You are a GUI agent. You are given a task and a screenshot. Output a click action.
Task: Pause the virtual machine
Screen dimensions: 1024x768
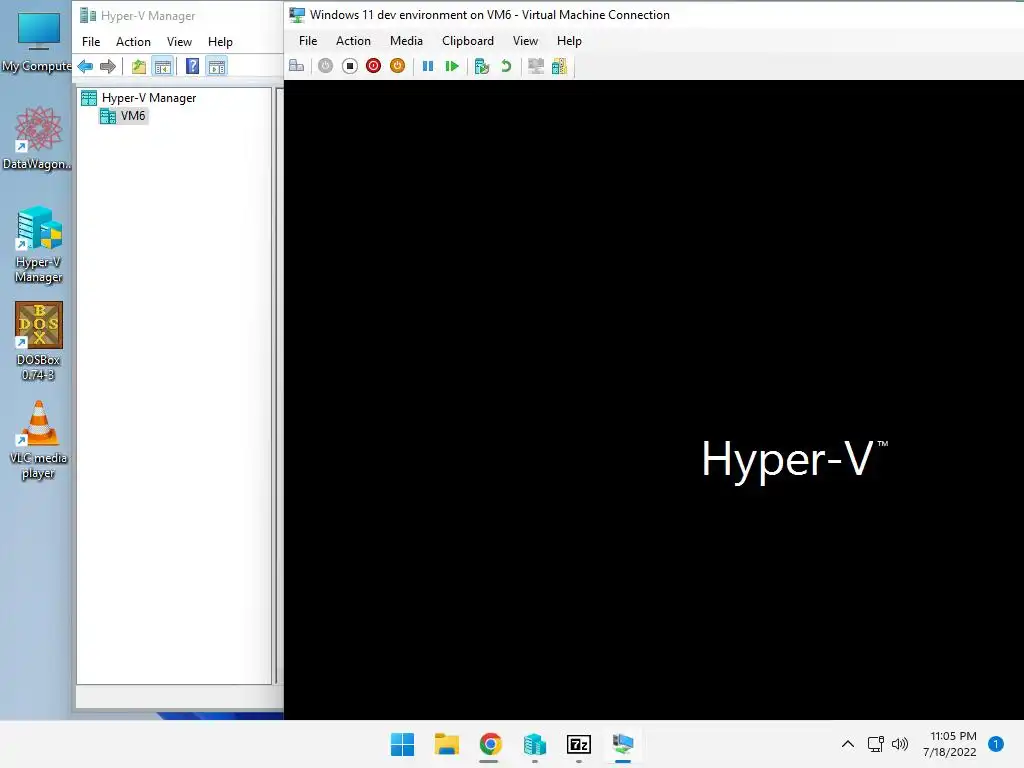pyautogui.click(x=428, y=65)
